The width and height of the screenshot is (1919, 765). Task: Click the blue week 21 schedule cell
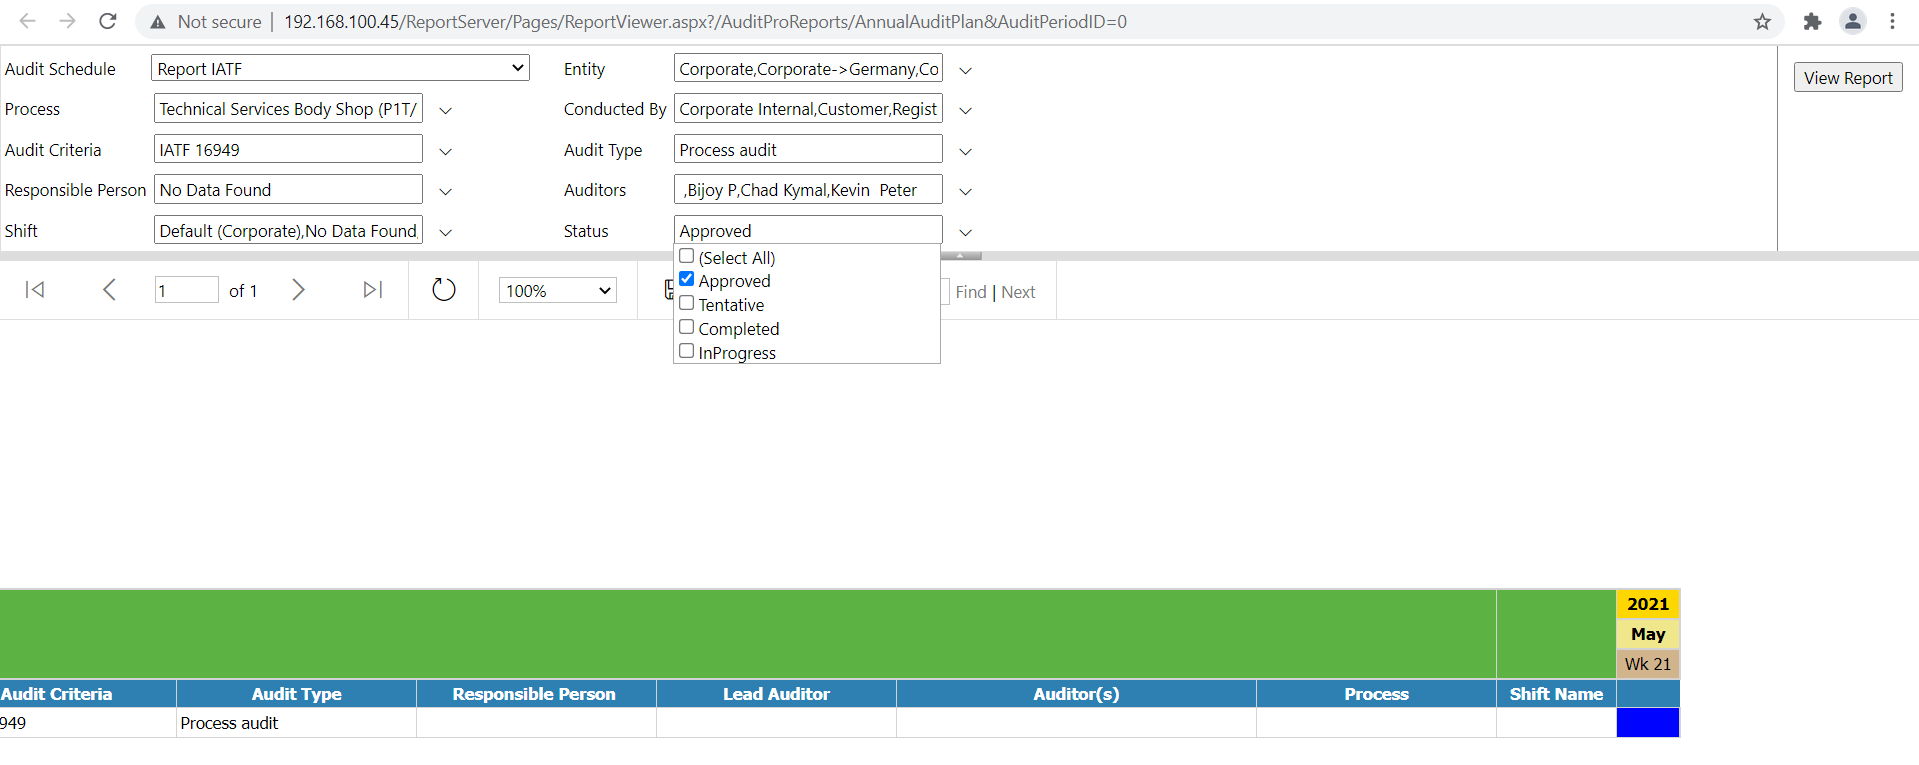pos(1648,722)
